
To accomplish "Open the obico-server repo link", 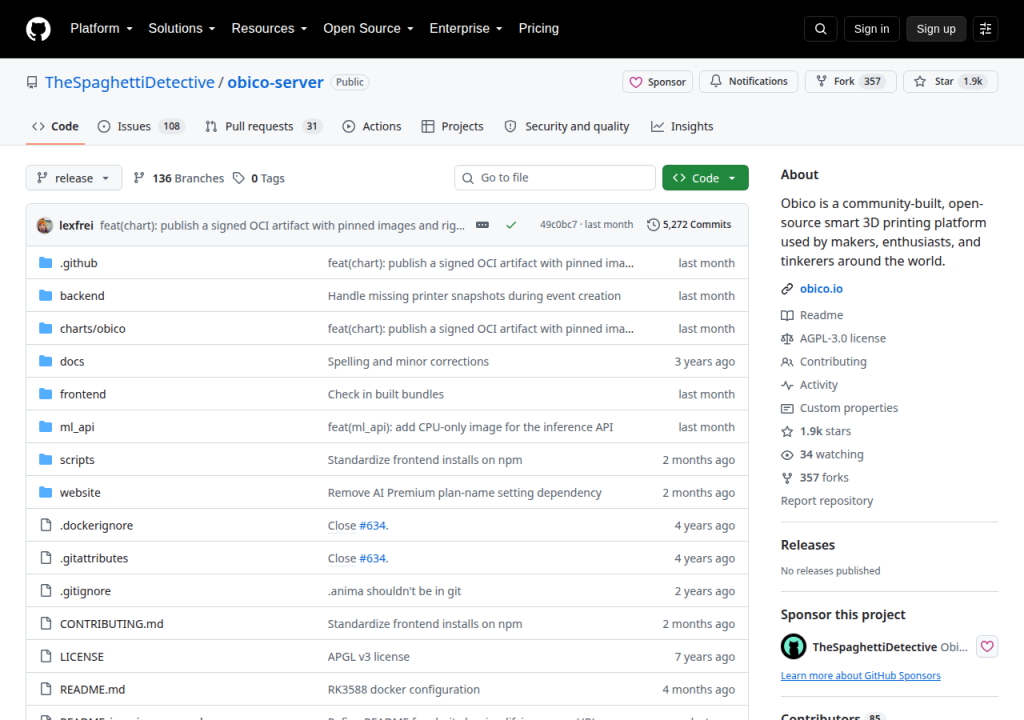I will (x=275, y=82).
